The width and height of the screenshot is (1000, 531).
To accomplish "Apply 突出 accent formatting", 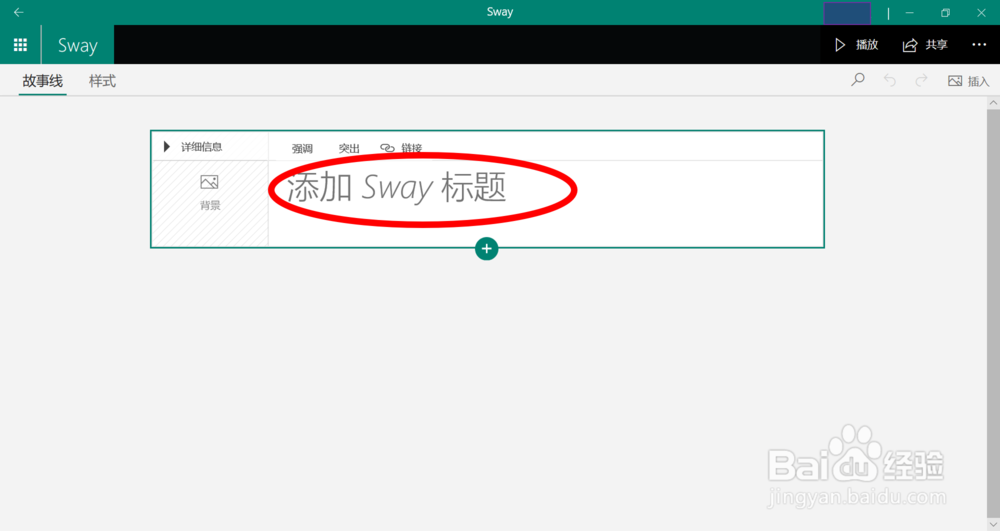I will (x=349, y=149).
